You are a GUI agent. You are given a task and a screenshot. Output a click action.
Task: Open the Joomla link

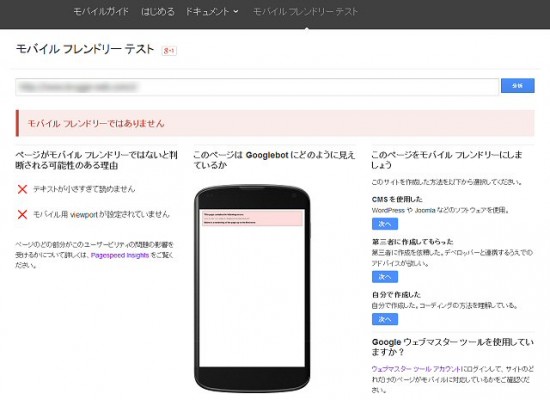click(425, 210)
